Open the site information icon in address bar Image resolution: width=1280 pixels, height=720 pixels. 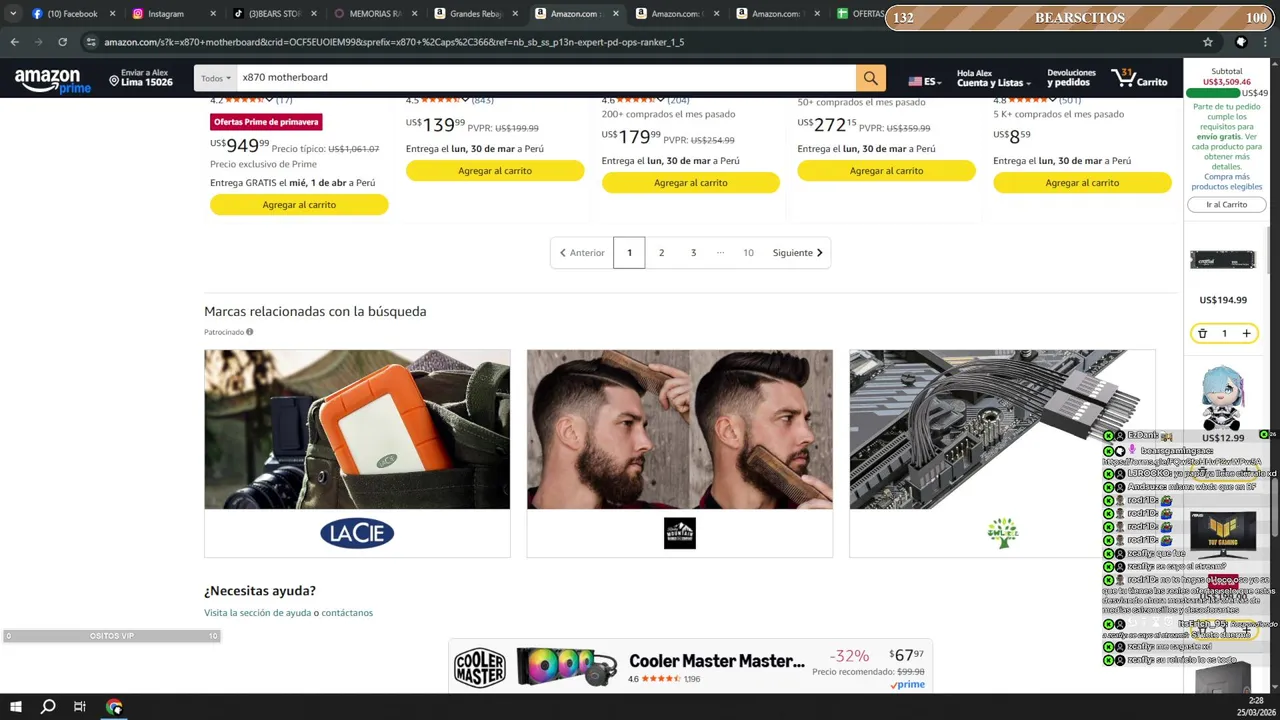(91, 42)
